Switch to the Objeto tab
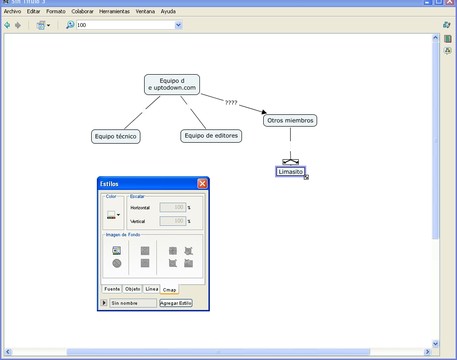The image size is (457, 360). pyautogui.click(x=132, y=289)
